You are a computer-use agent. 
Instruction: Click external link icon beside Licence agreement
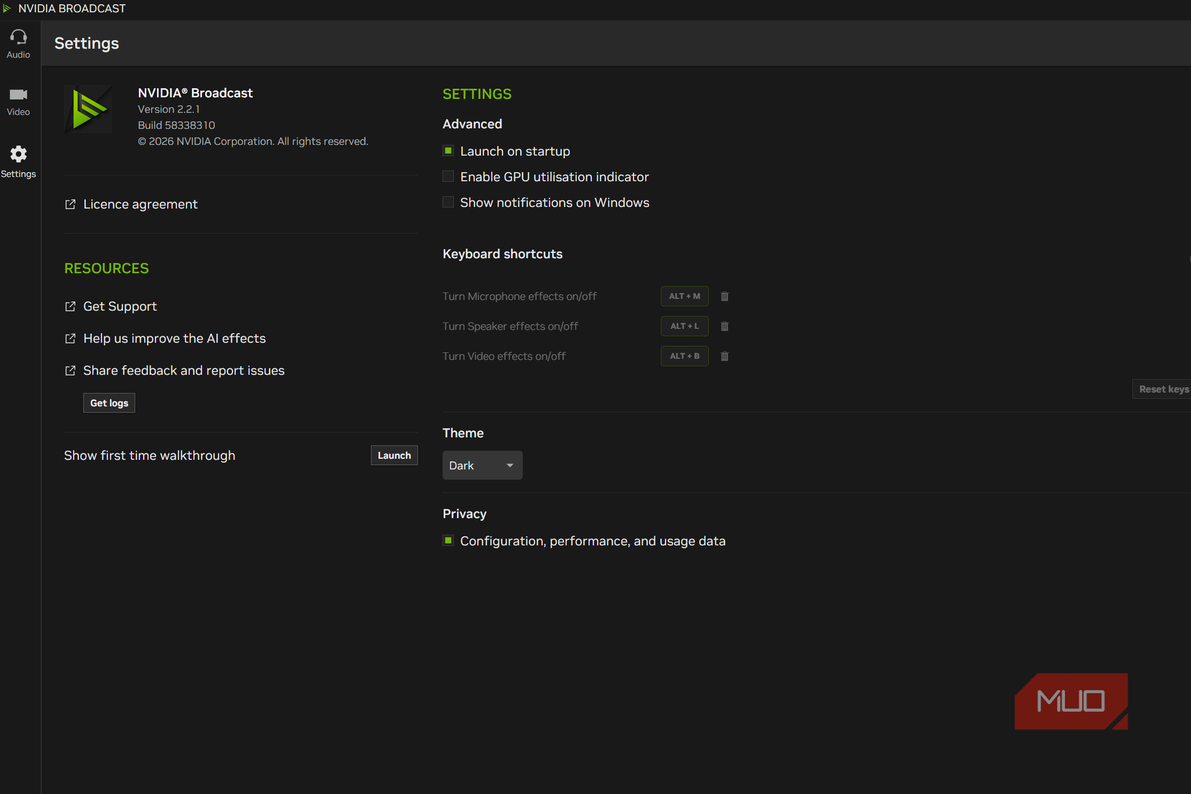click(70, 204)
